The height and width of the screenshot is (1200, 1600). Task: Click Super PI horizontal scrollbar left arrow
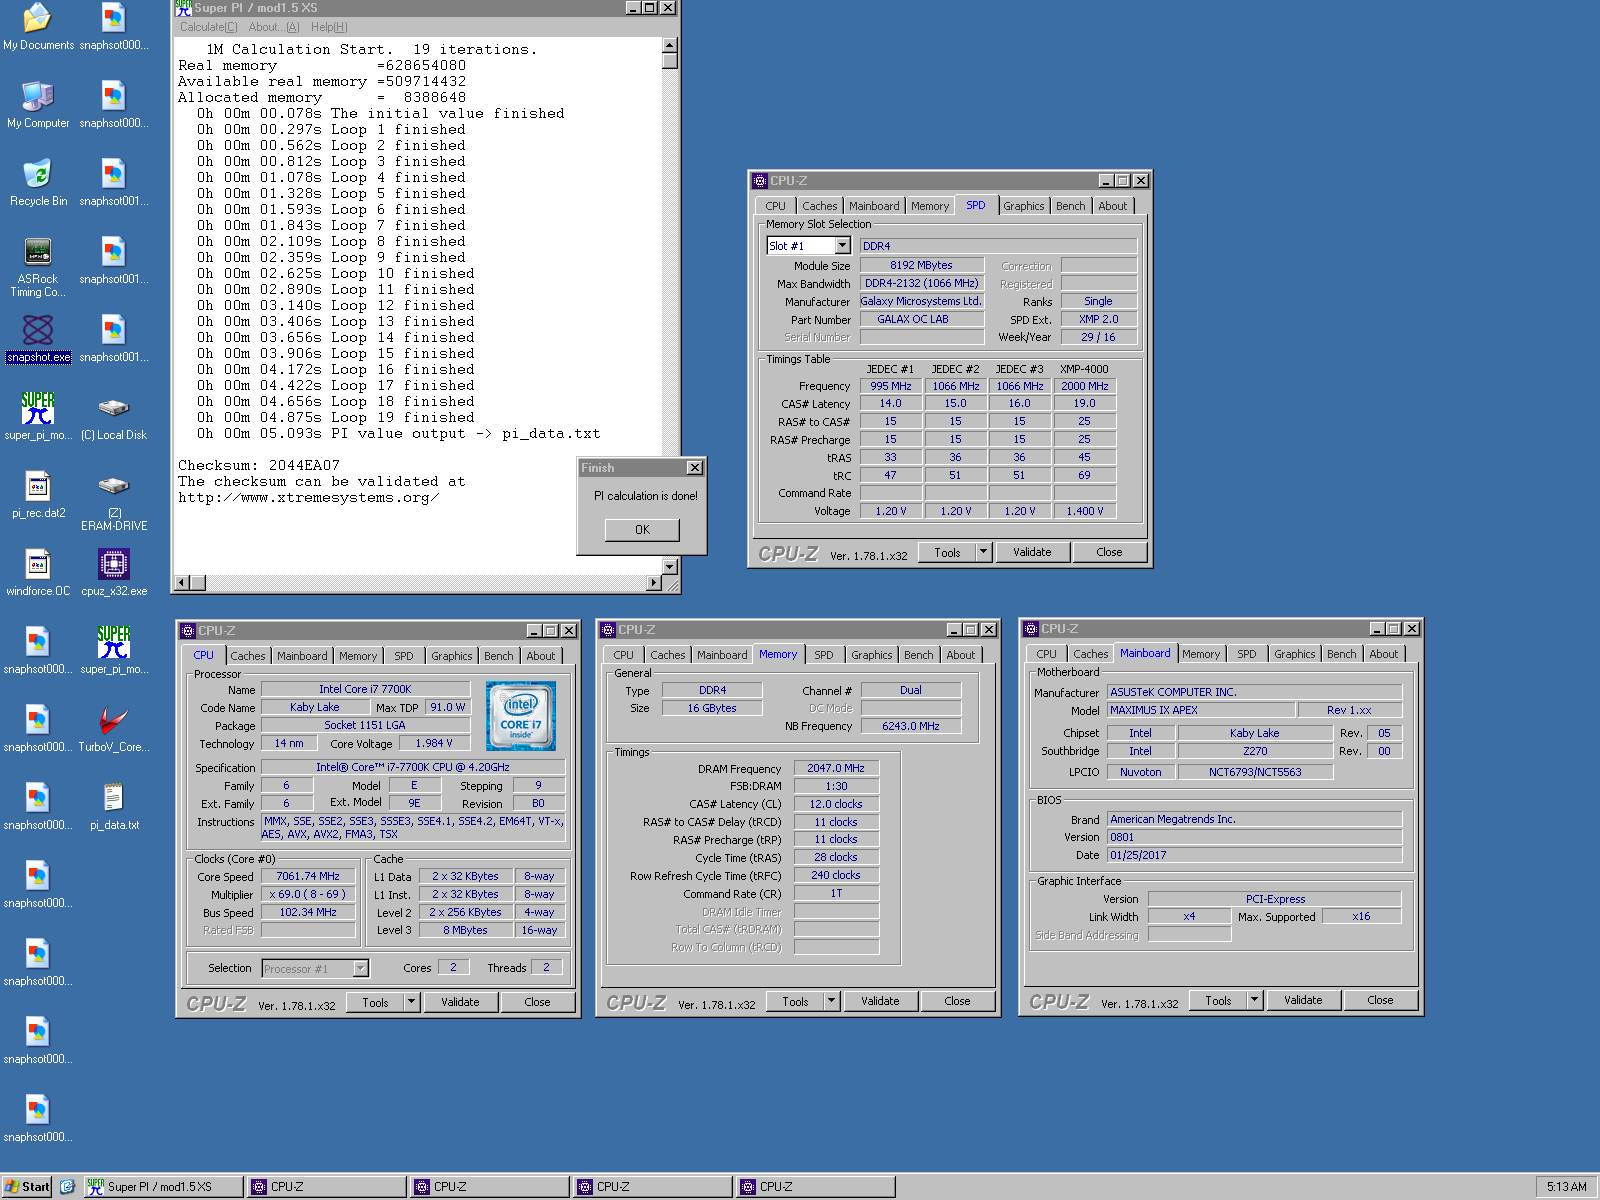tap(182, 583)
